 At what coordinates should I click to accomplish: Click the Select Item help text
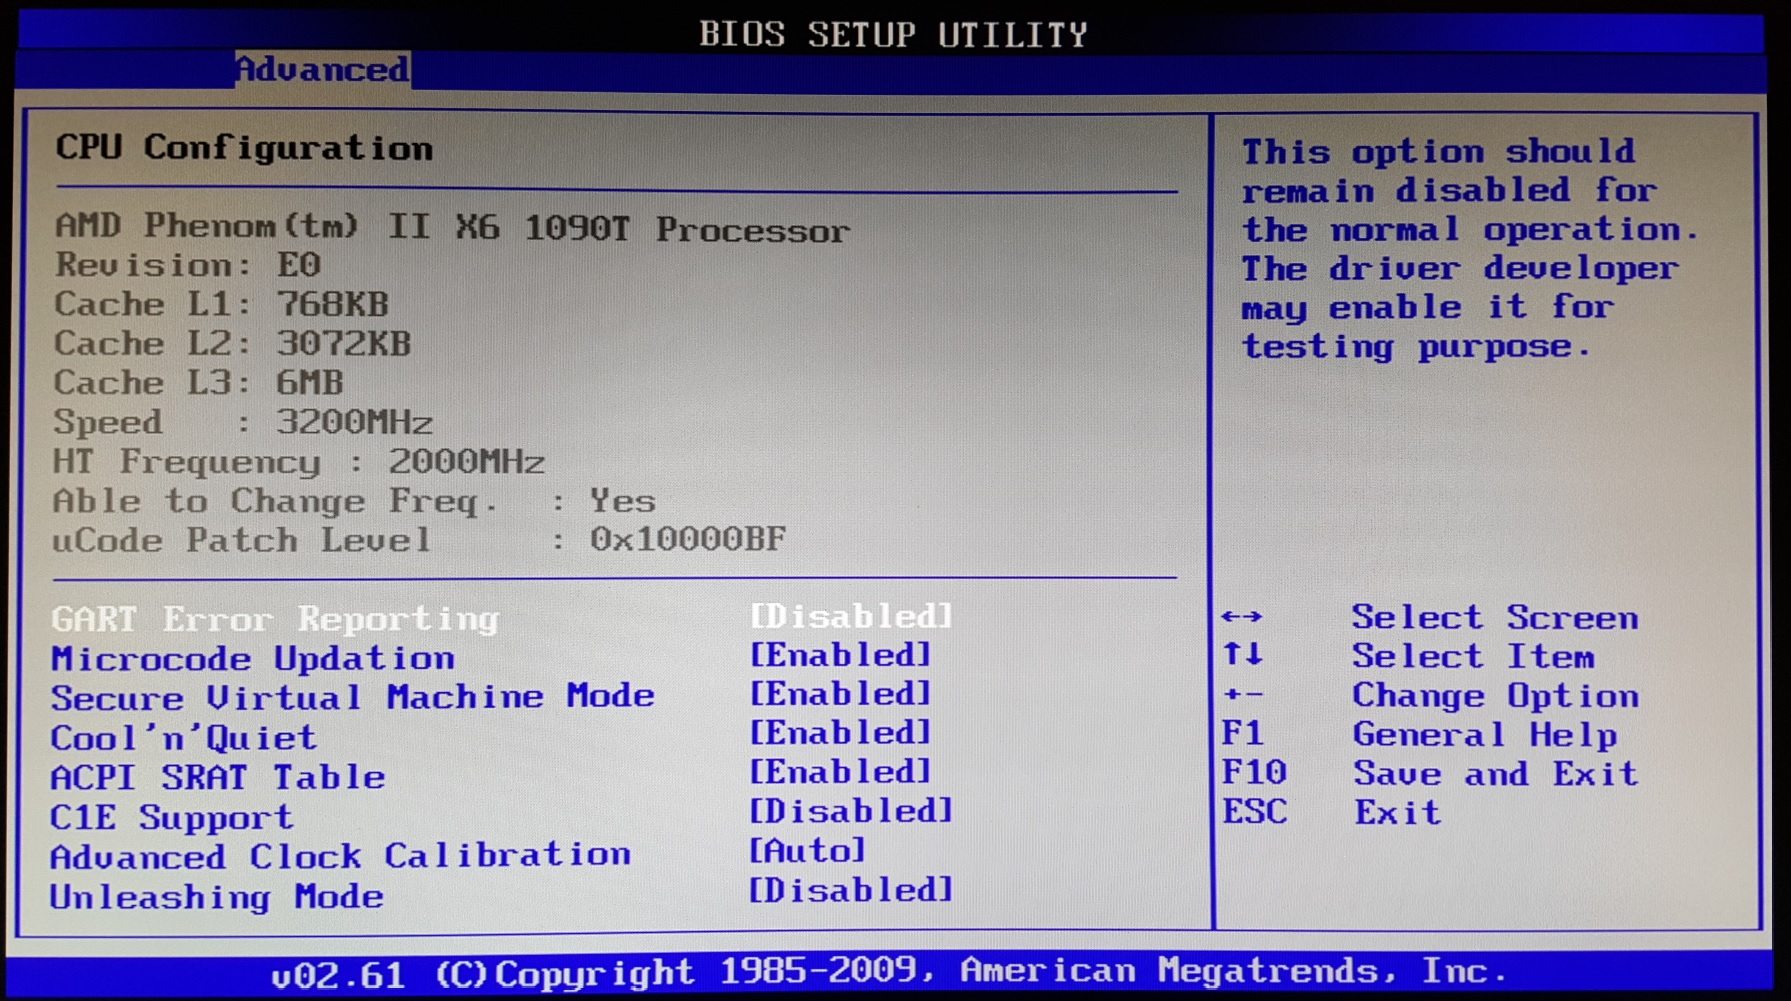click(1473, 656)
